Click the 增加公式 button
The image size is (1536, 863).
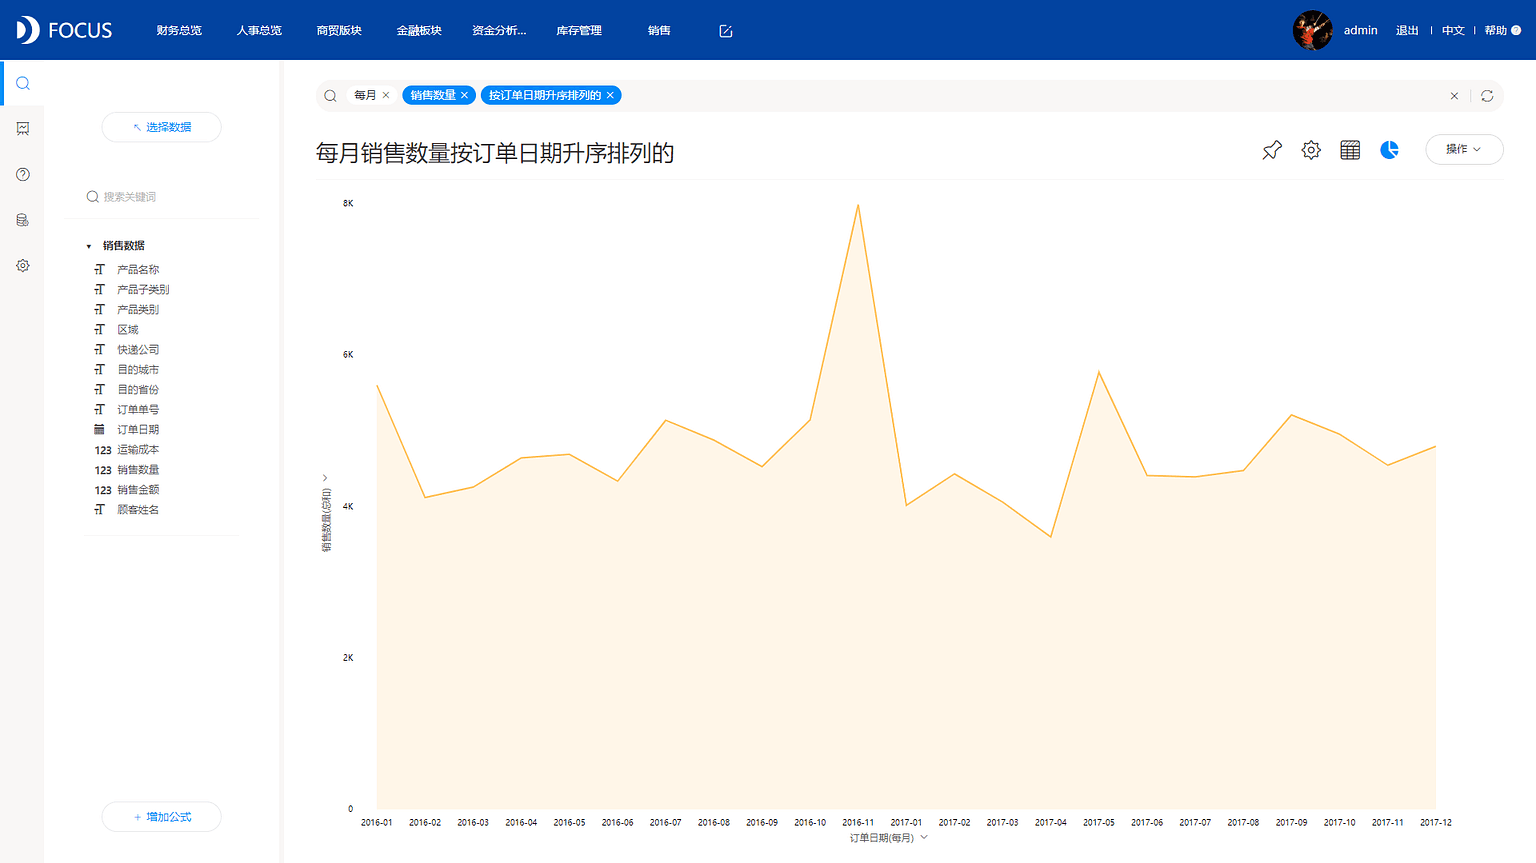pyautogui.click(x=161, y=817)
